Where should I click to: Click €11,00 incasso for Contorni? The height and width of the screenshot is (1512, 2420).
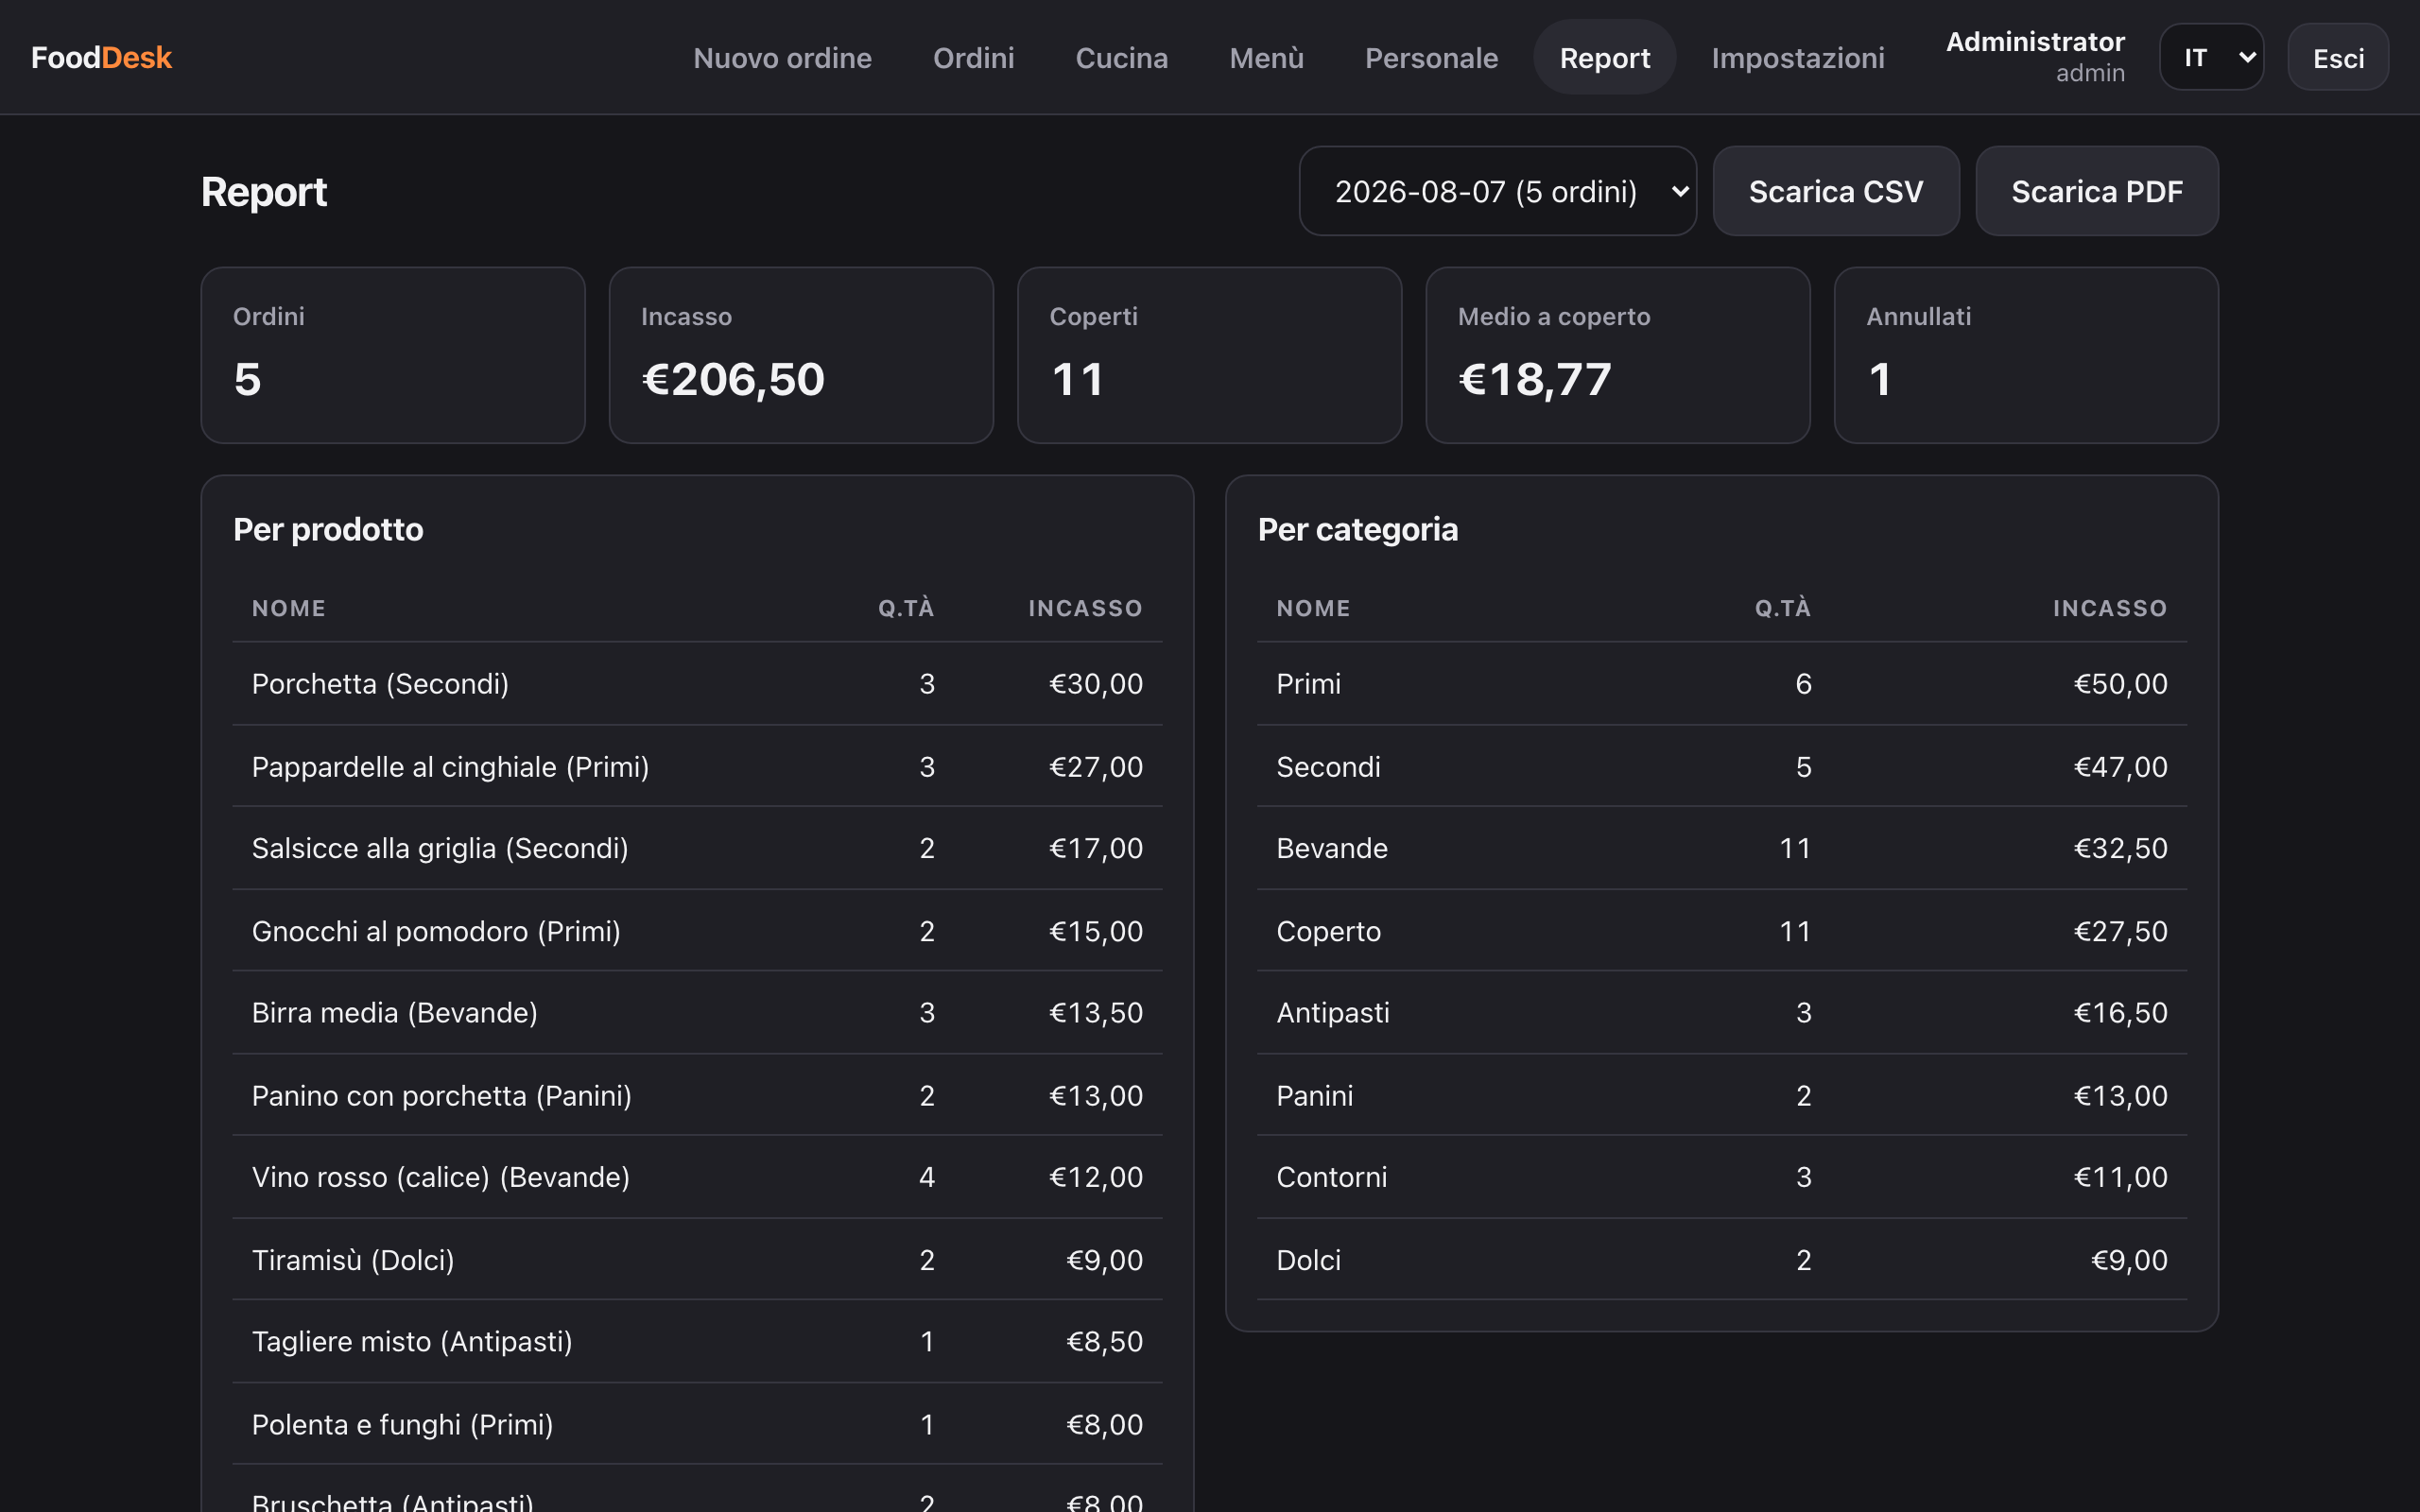click(2120, 1177)
